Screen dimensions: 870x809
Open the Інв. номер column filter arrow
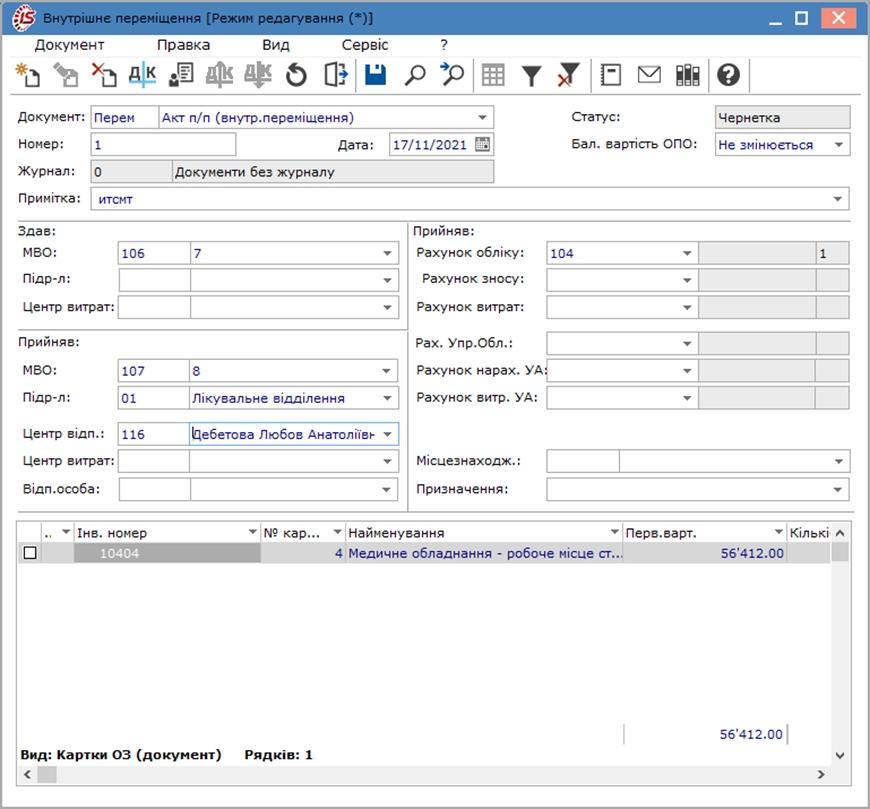(252, 532)
